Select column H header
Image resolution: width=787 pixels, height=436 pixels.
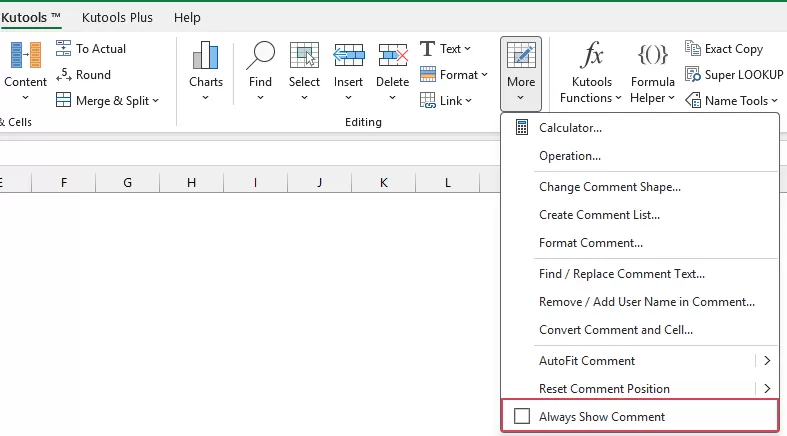click(x=191, y=183)
